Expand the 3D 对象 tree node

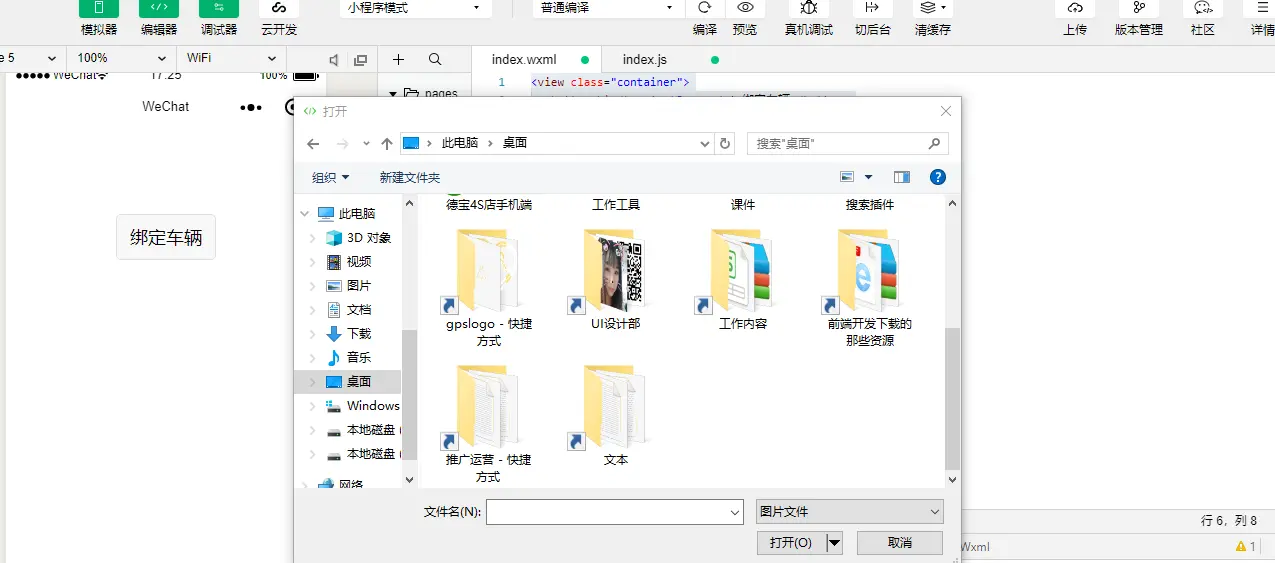(313, 238)
